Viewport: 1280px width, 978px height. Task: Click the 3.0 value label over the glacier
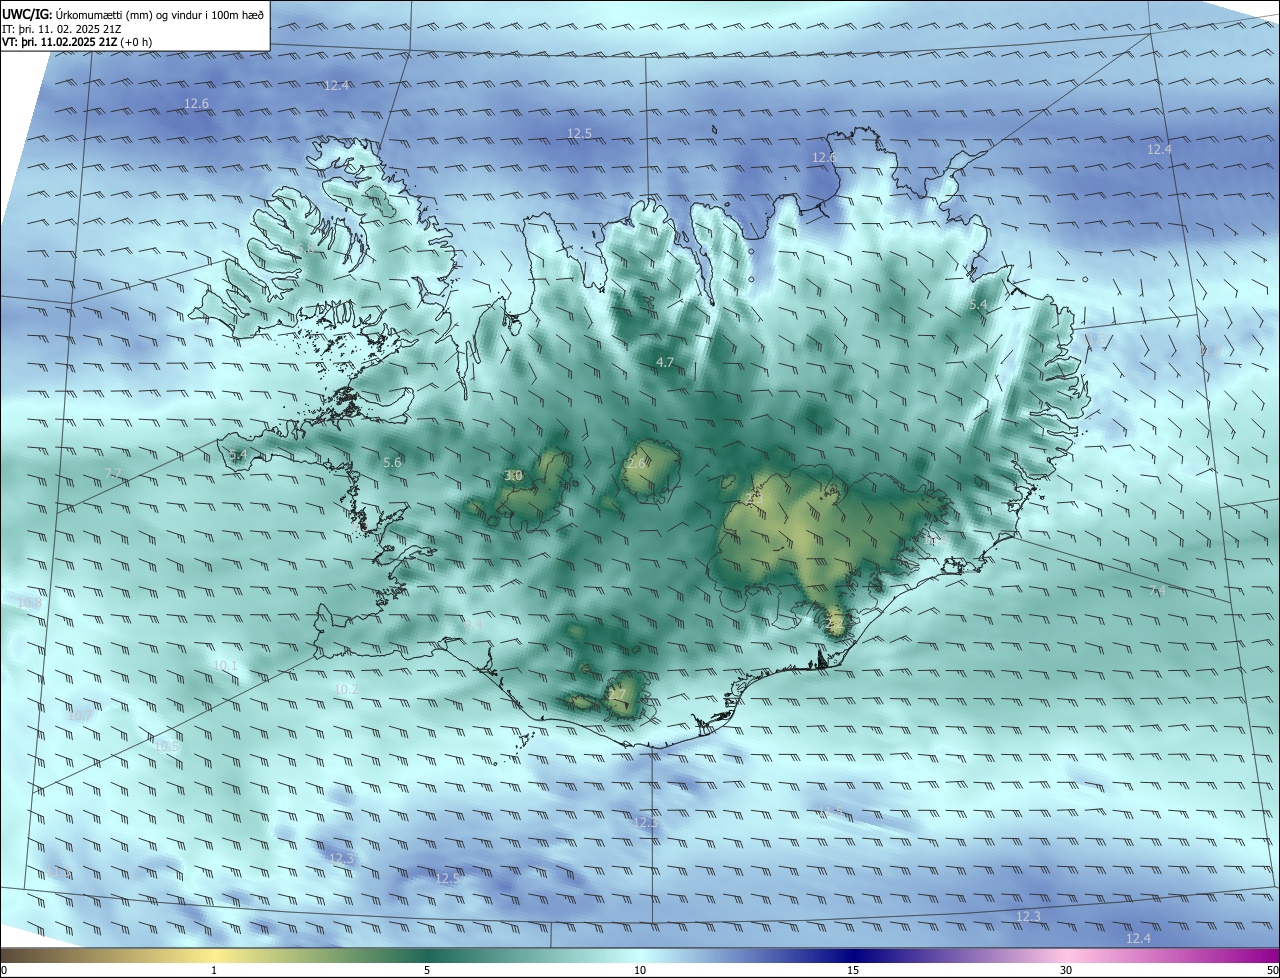(513, 475)
